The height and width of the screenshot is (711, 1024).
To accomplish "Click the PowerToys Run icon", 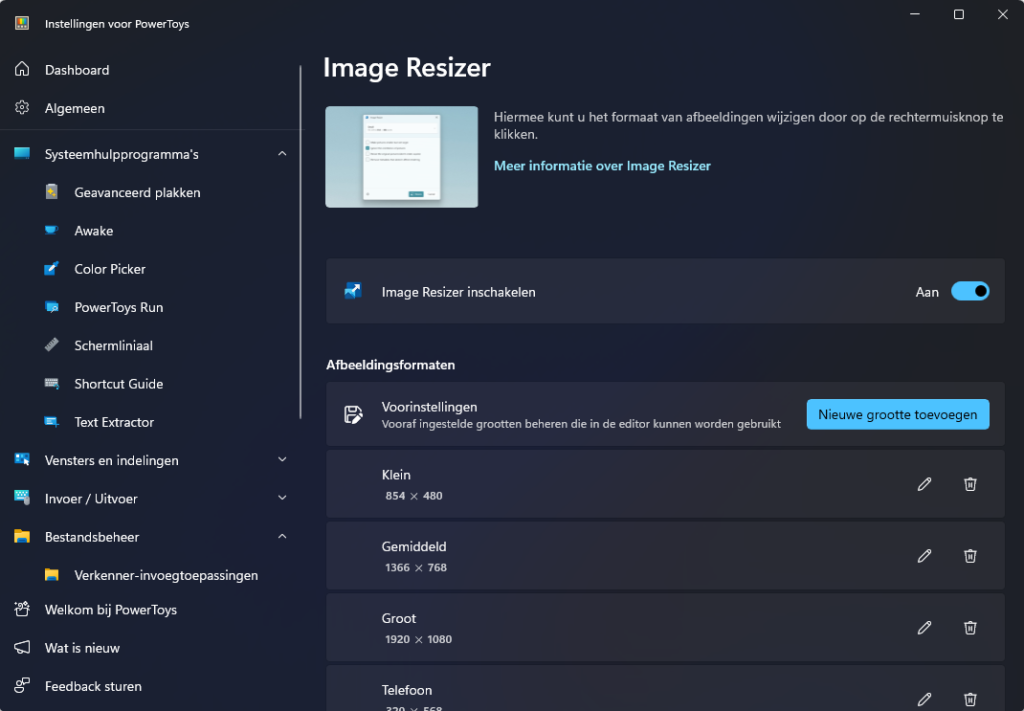I will (x=52, y=307).
